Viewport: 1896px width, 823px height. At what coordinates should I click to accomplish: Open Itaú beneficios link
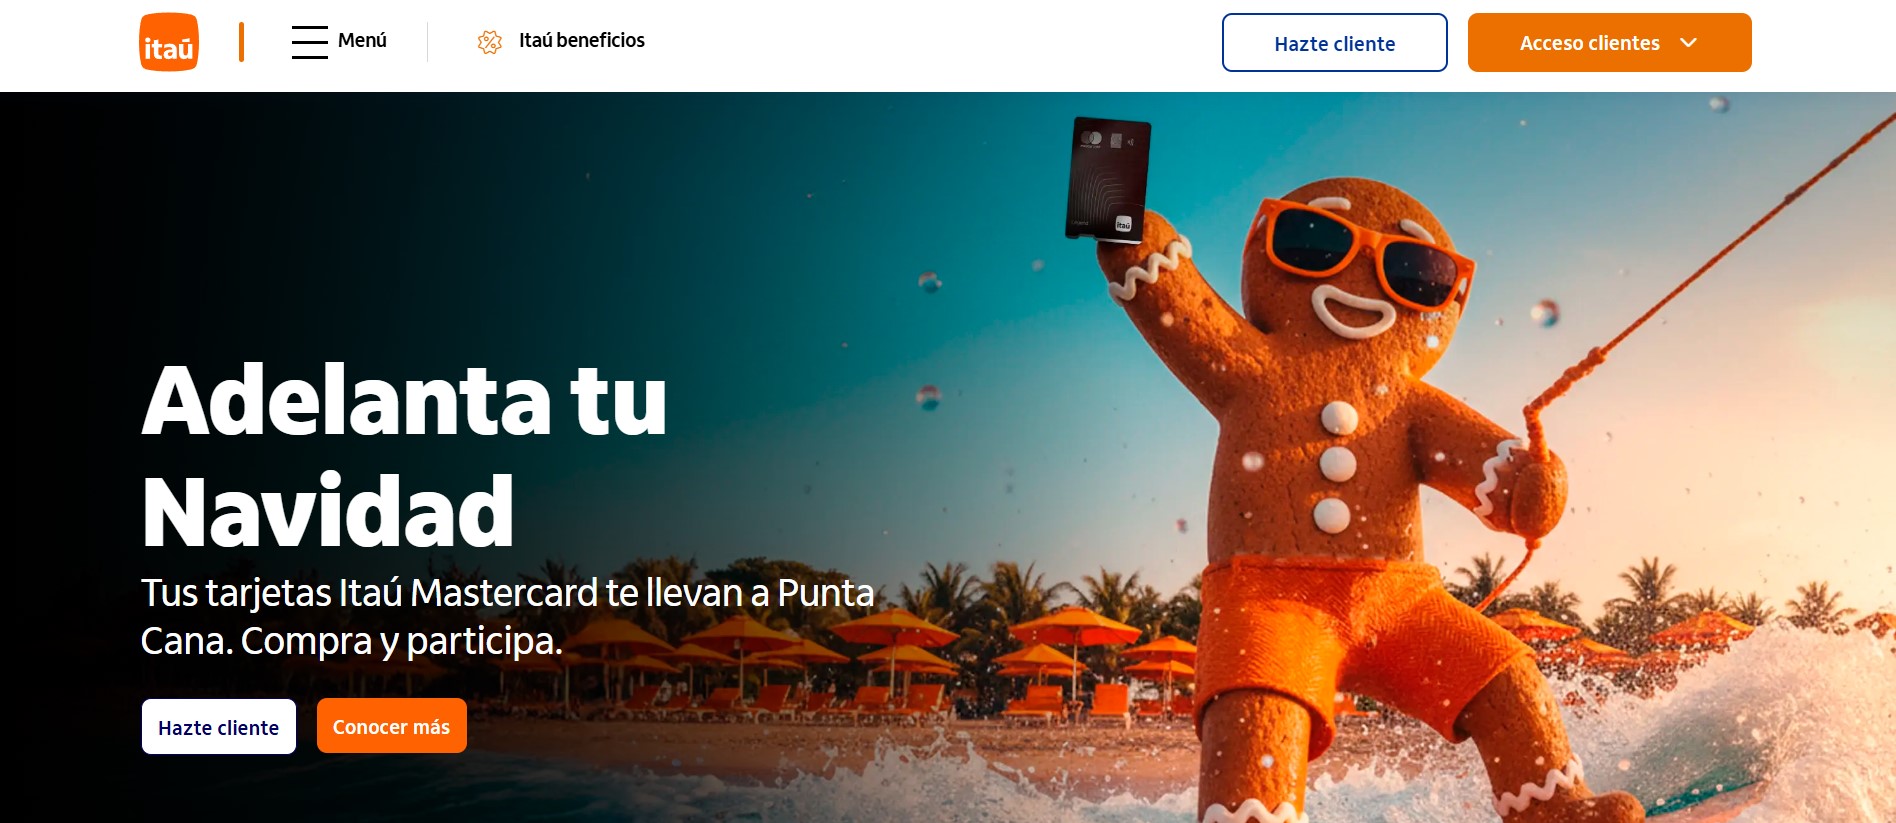click(x=581, y=40)
